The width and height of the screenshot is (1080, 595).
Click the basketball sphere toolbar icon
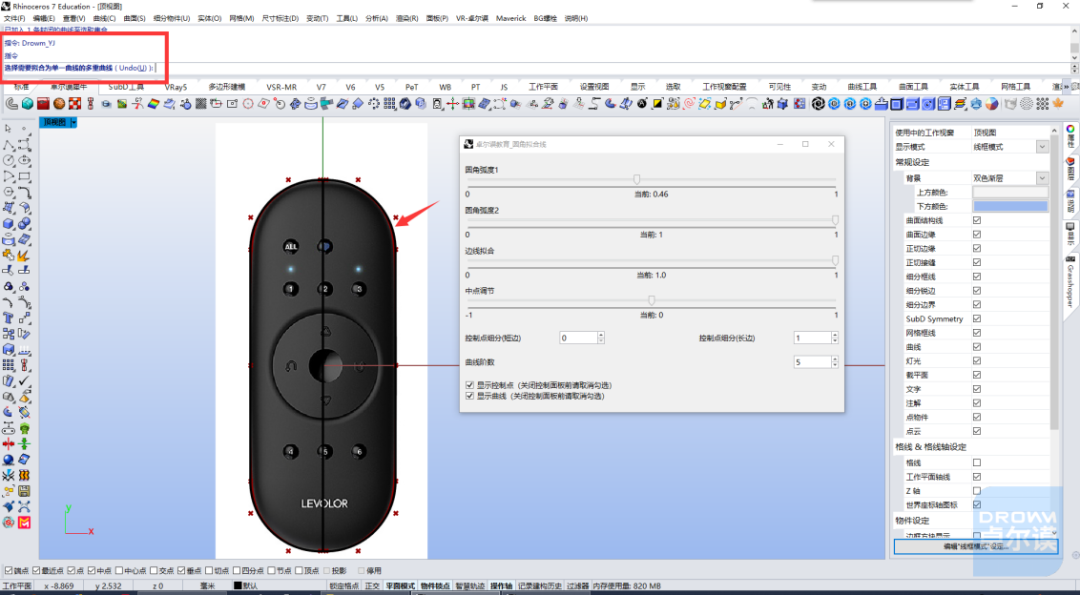(x=59, y=104)
